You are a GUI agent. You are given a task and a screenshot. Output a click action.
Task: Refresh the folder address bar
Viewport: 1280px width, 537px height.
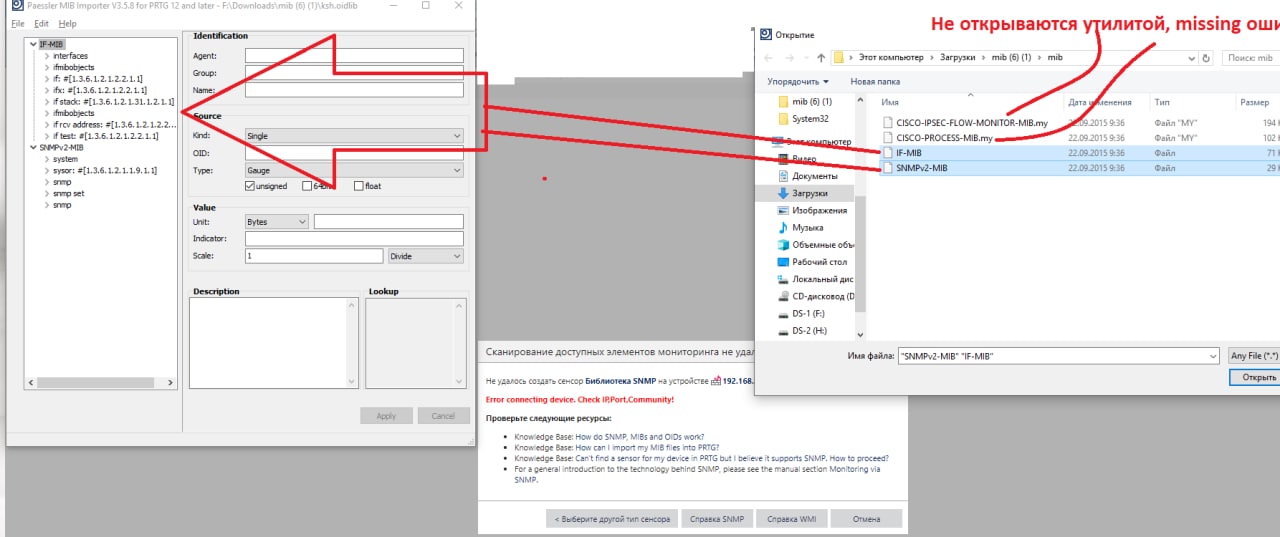(x=1208, y=57)
